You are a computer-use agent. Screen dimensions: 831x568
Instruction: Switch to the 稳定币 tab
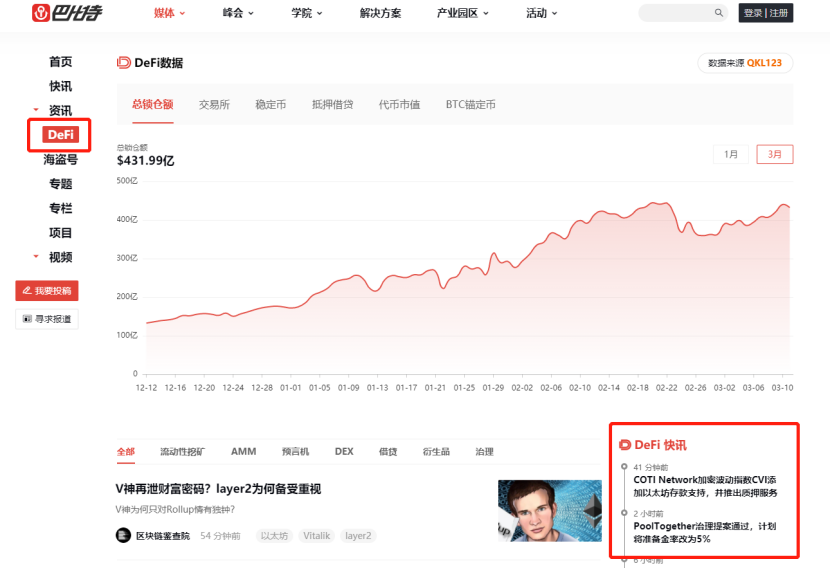click(271, 104)
